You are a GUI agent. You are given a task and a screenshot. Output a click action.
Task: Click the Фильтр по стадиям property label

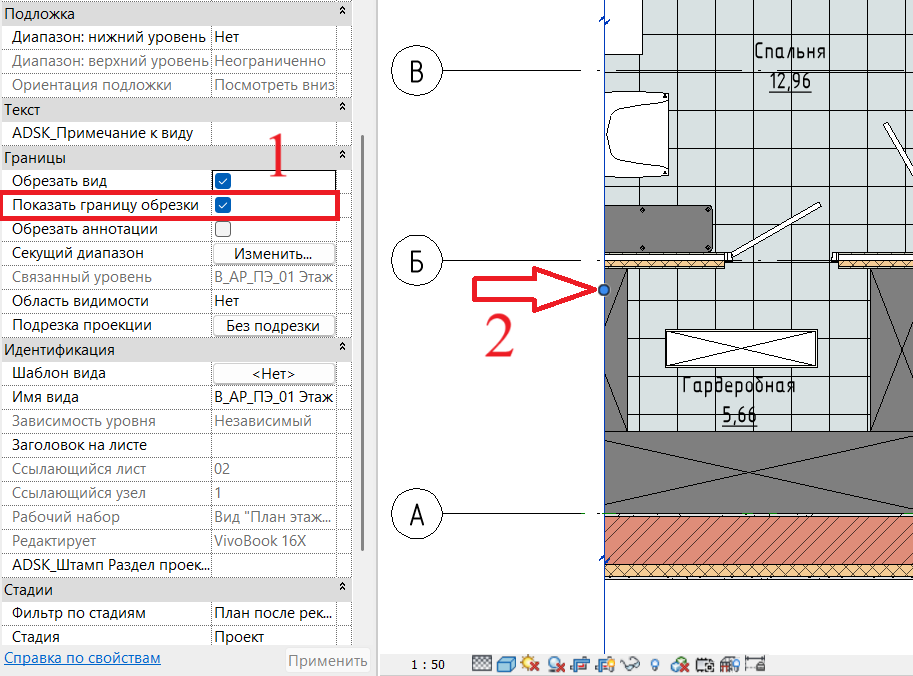point(79,613)
